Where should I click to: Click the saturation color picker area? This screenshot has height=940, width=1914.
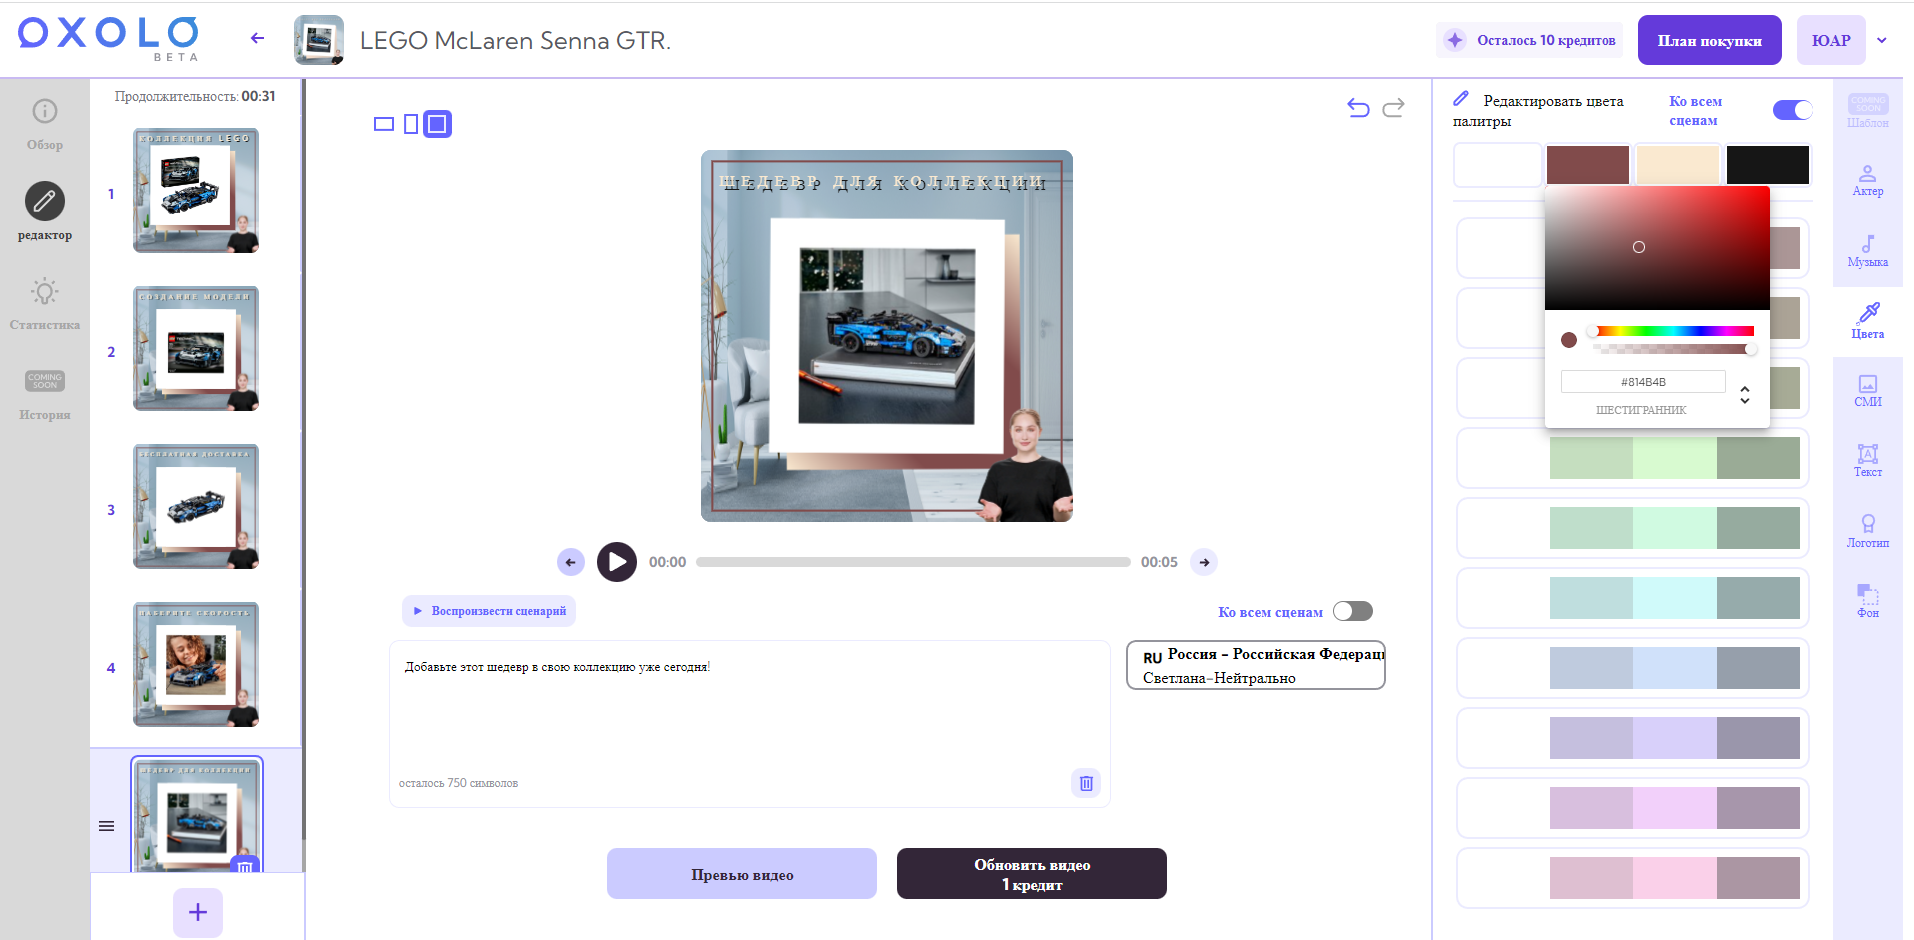tap(1657, 248)
